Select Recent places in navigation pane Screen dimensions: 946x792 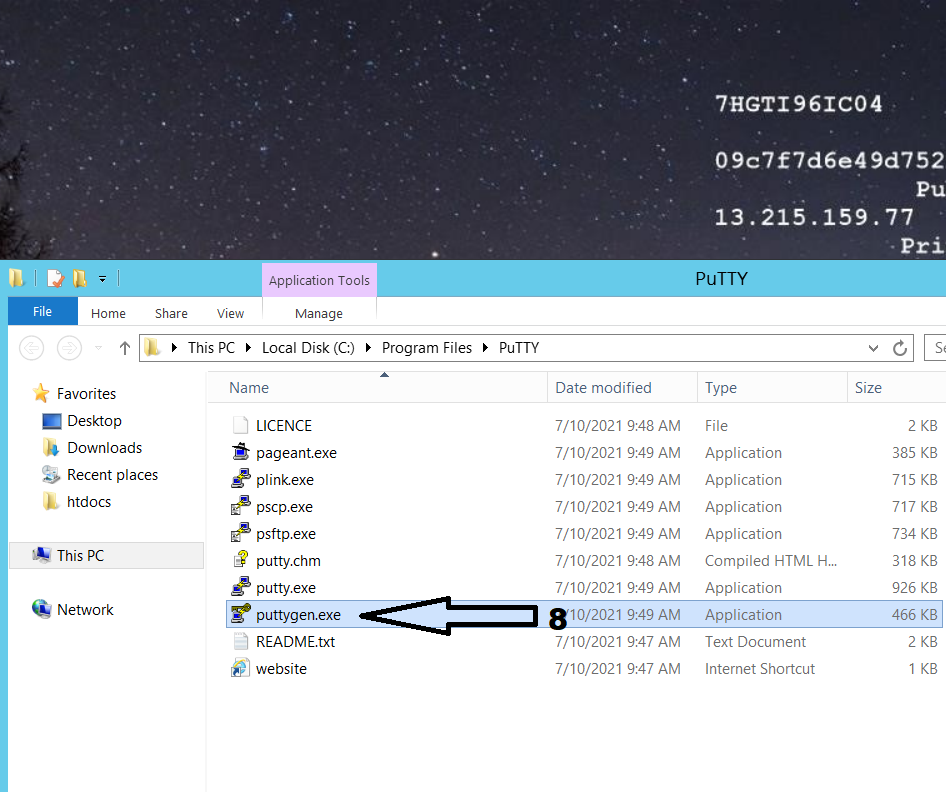pos(112,475)
